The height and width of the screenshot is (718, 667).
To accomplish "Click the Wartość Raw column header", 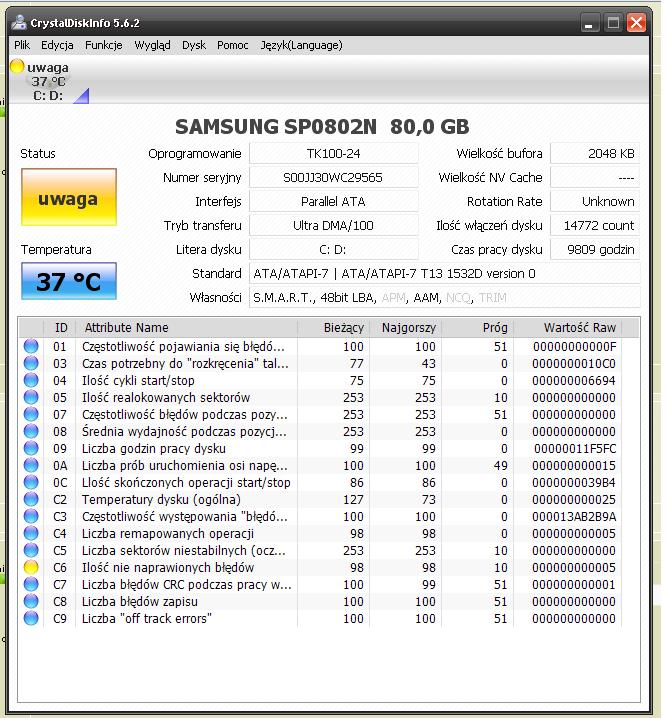I will pos(568,327).
